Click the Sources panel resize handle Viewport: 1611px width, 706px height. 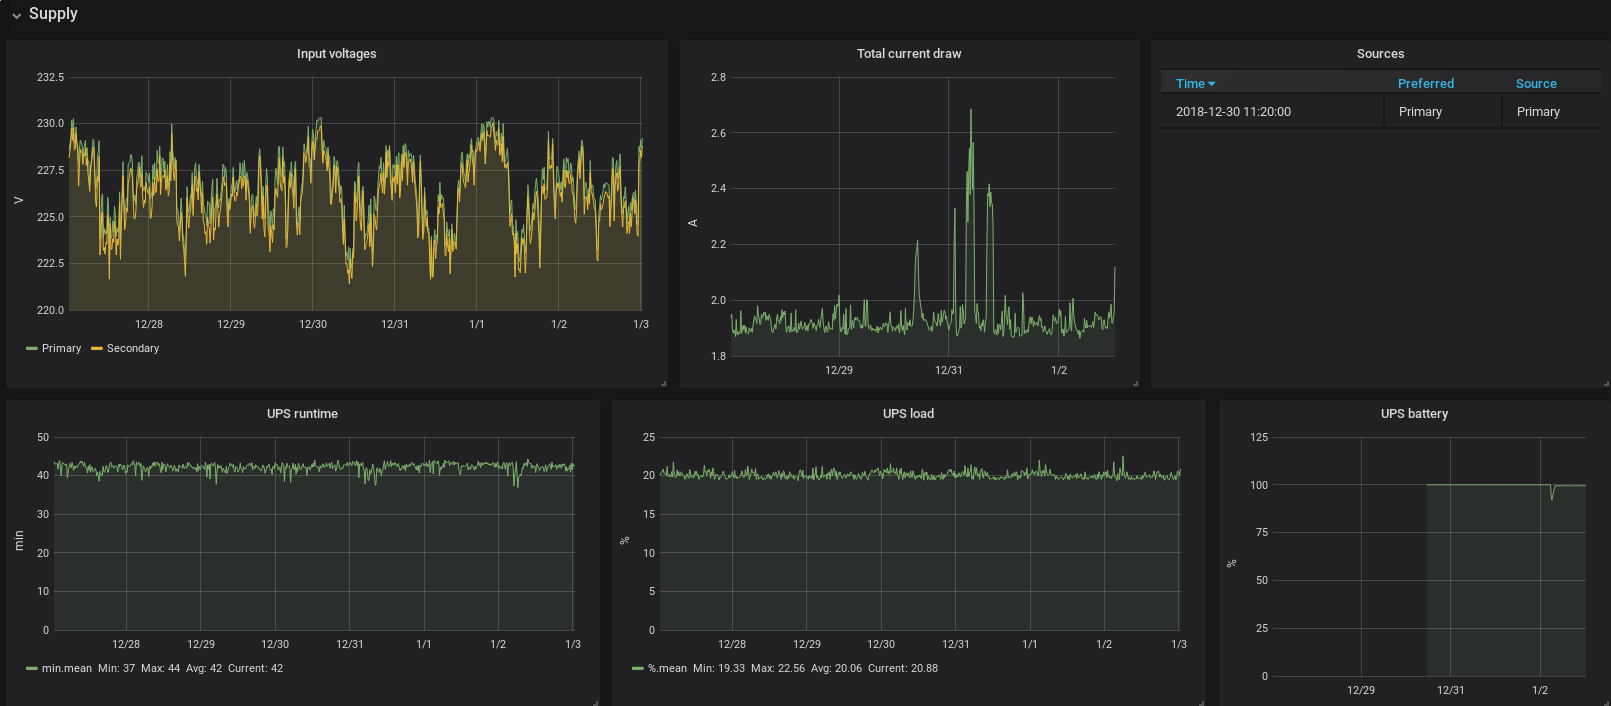coord(1606,384)
